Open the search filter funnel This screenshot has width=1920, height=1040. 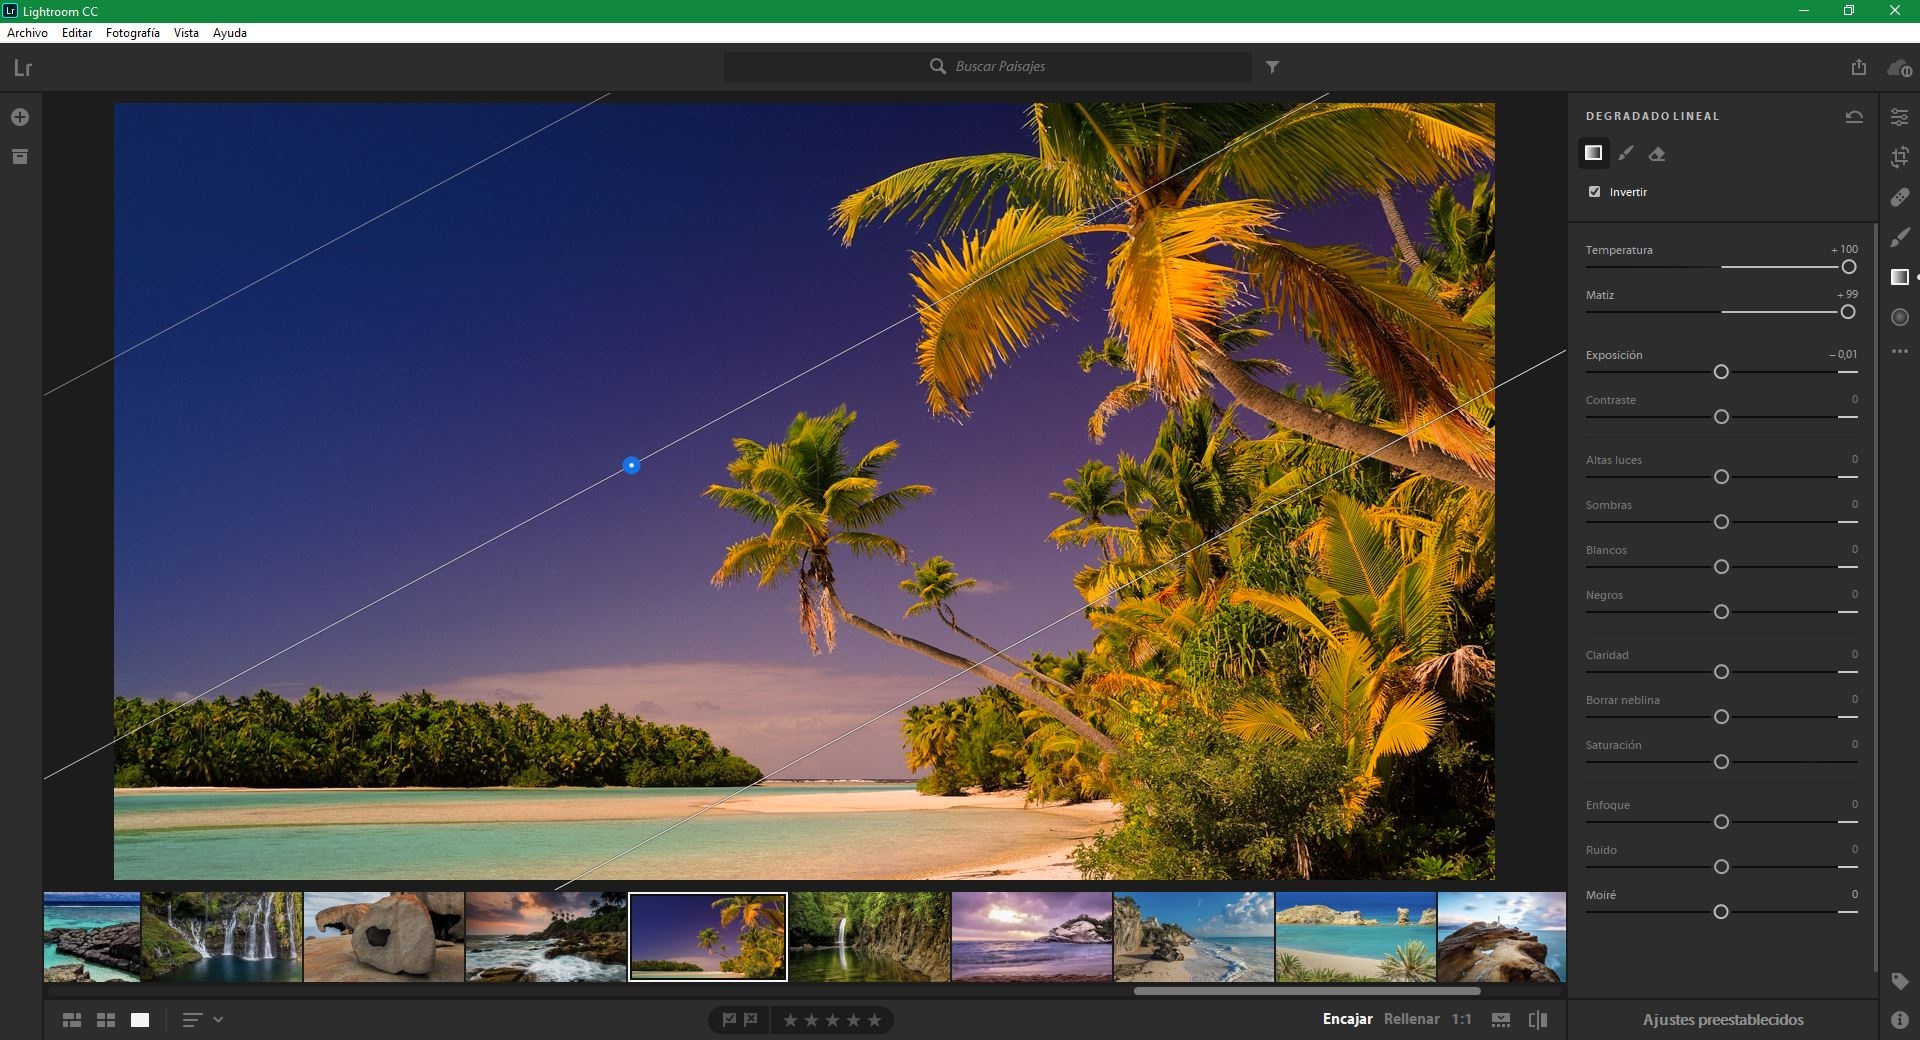[1272, 67]
